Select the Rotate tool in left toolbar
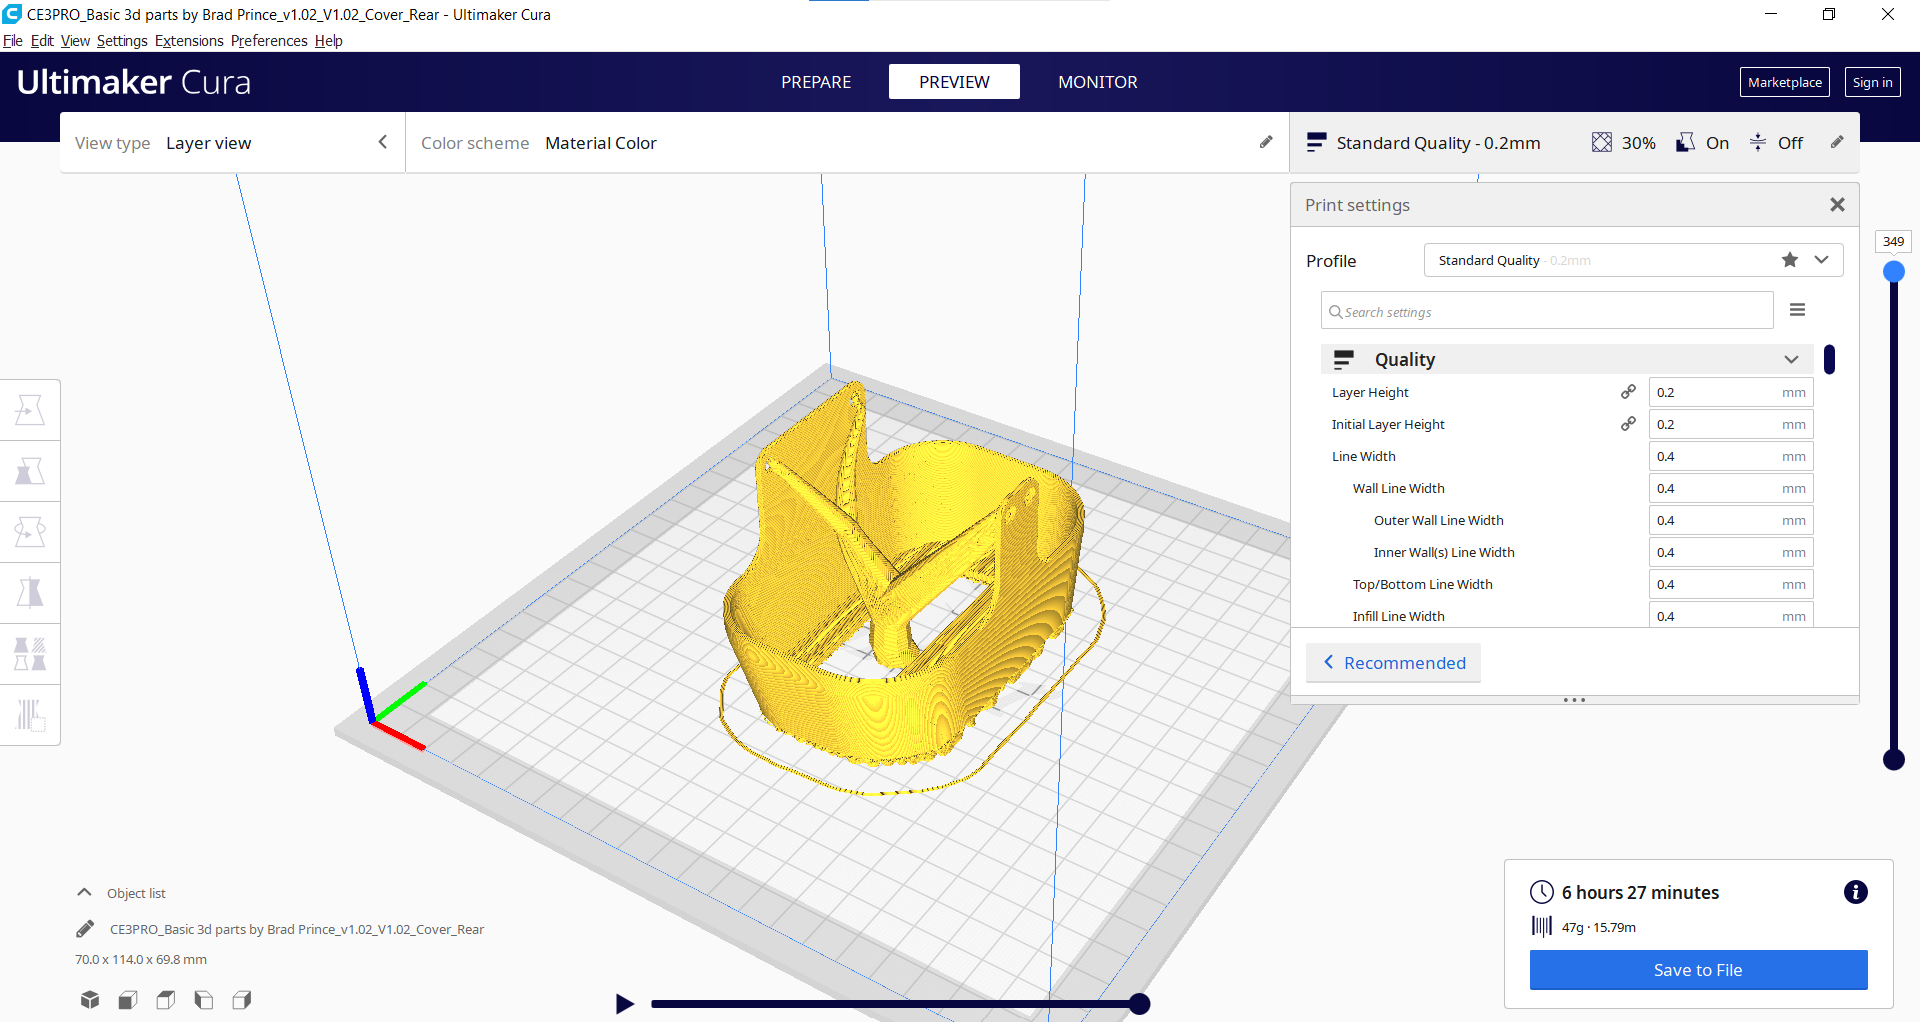 point(30,532)
